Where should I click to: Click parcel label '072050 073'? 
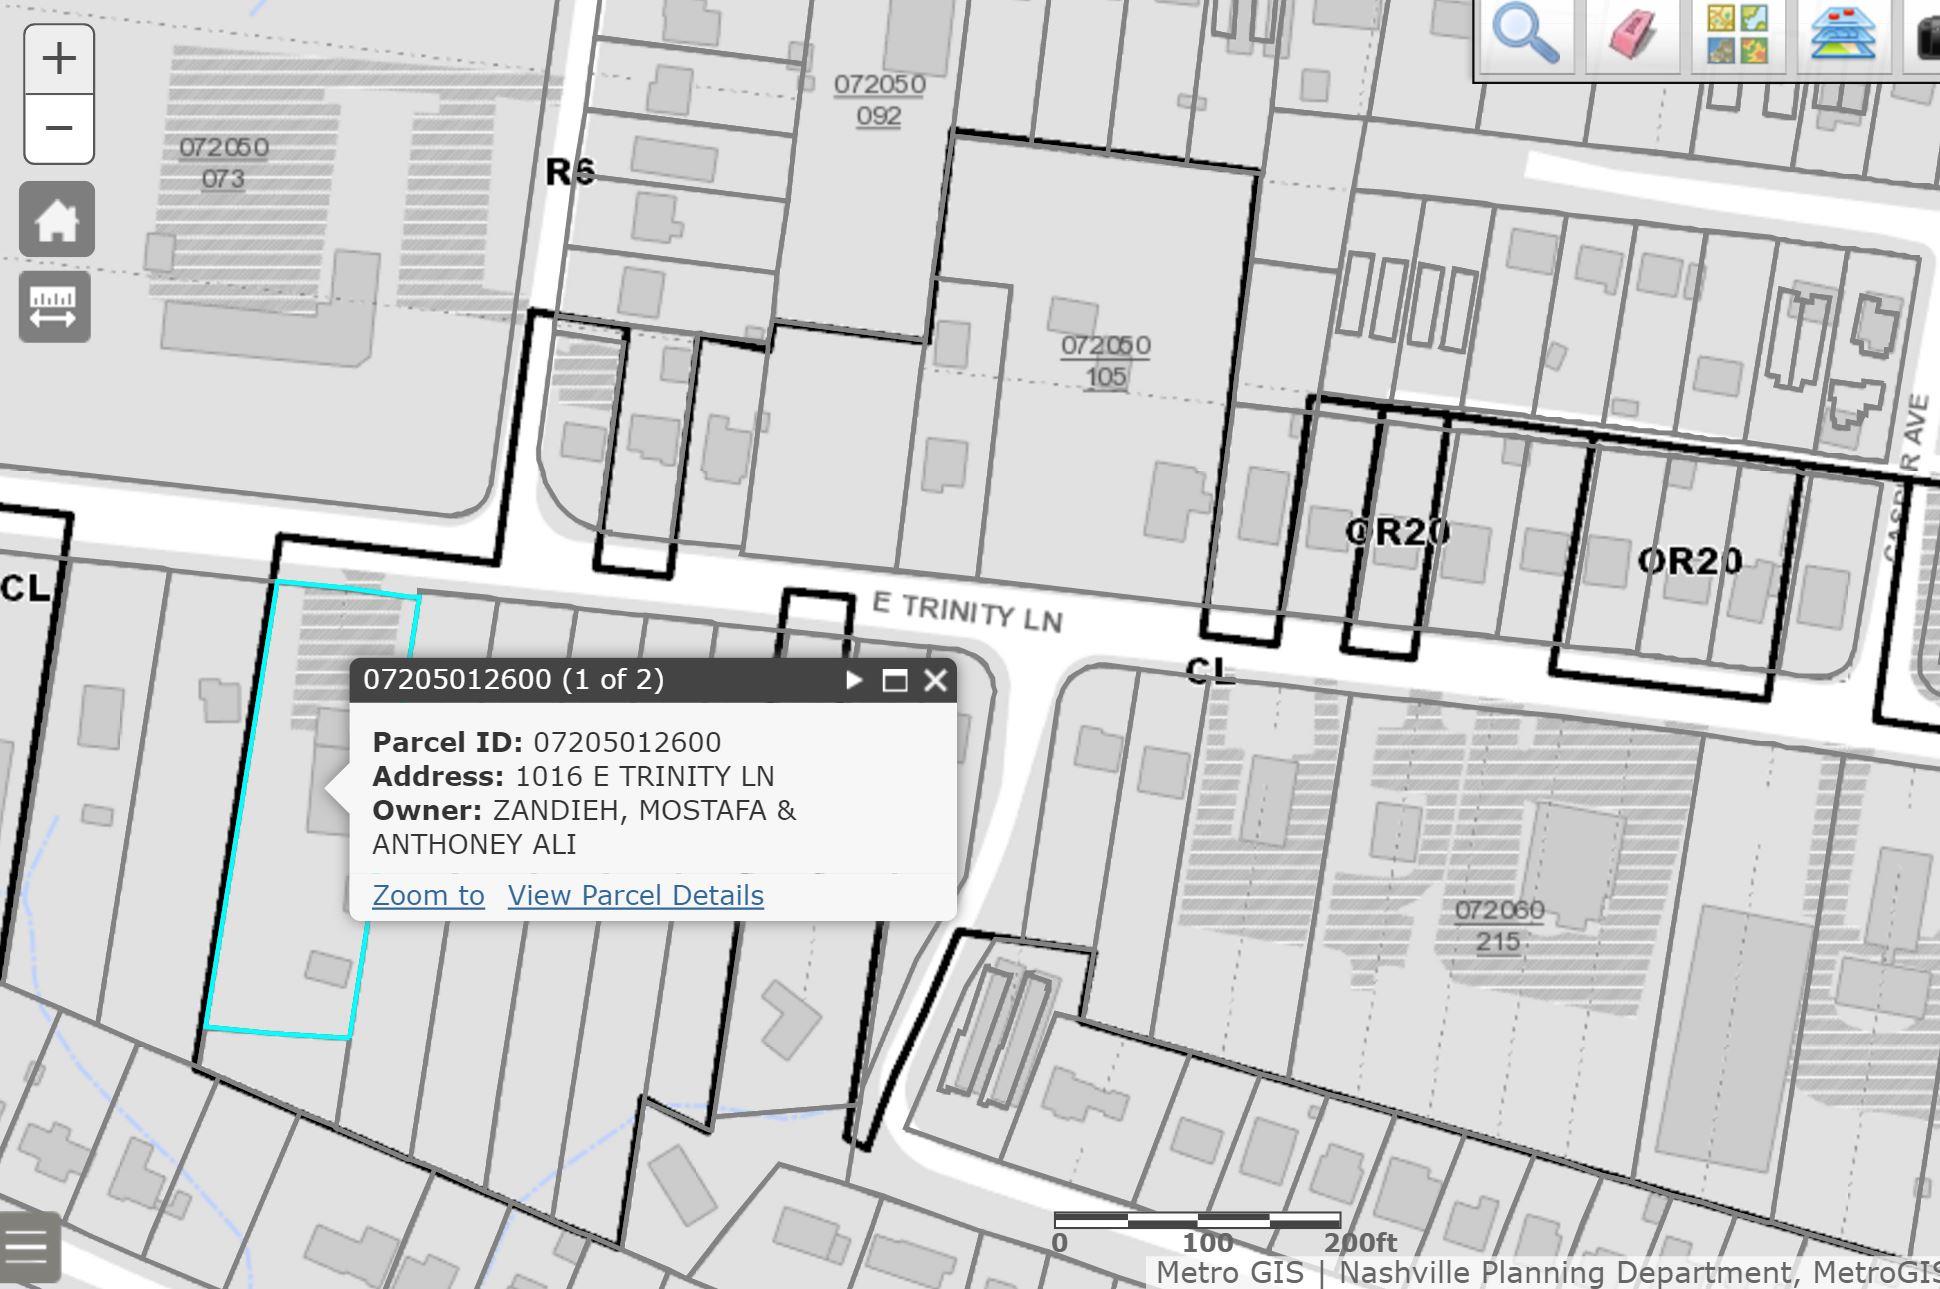223,163
